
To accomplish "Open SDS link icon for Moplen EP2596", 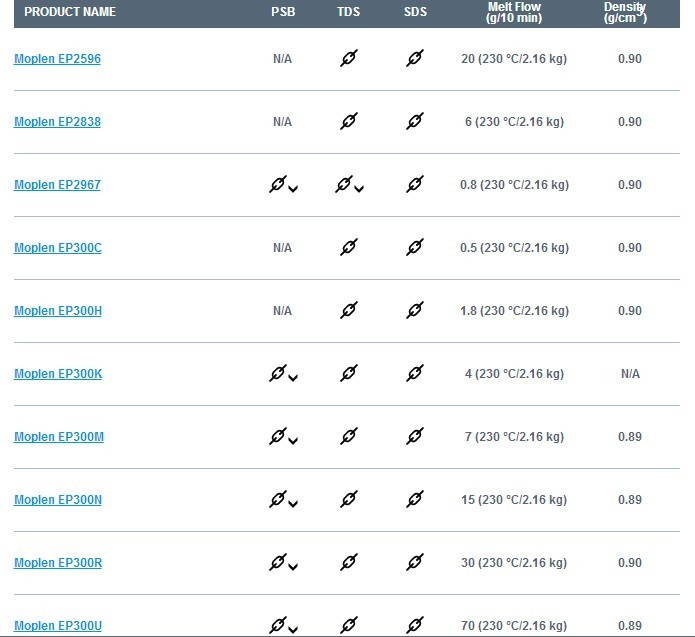I will coord(415,58).
